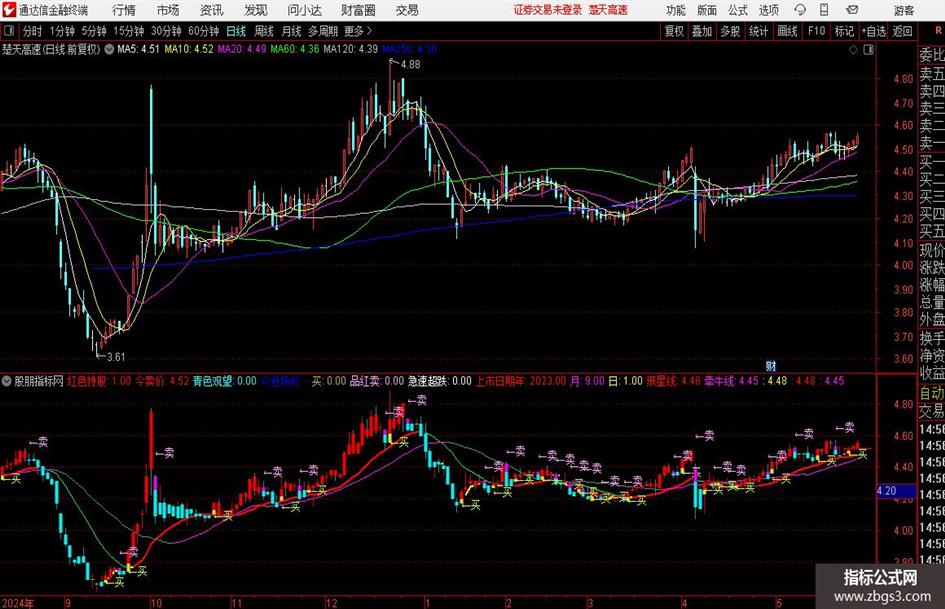This screenshot has width=945, height=609.
Task: Switch to the 分时 chart tab
Action: [x=32, y=31]
